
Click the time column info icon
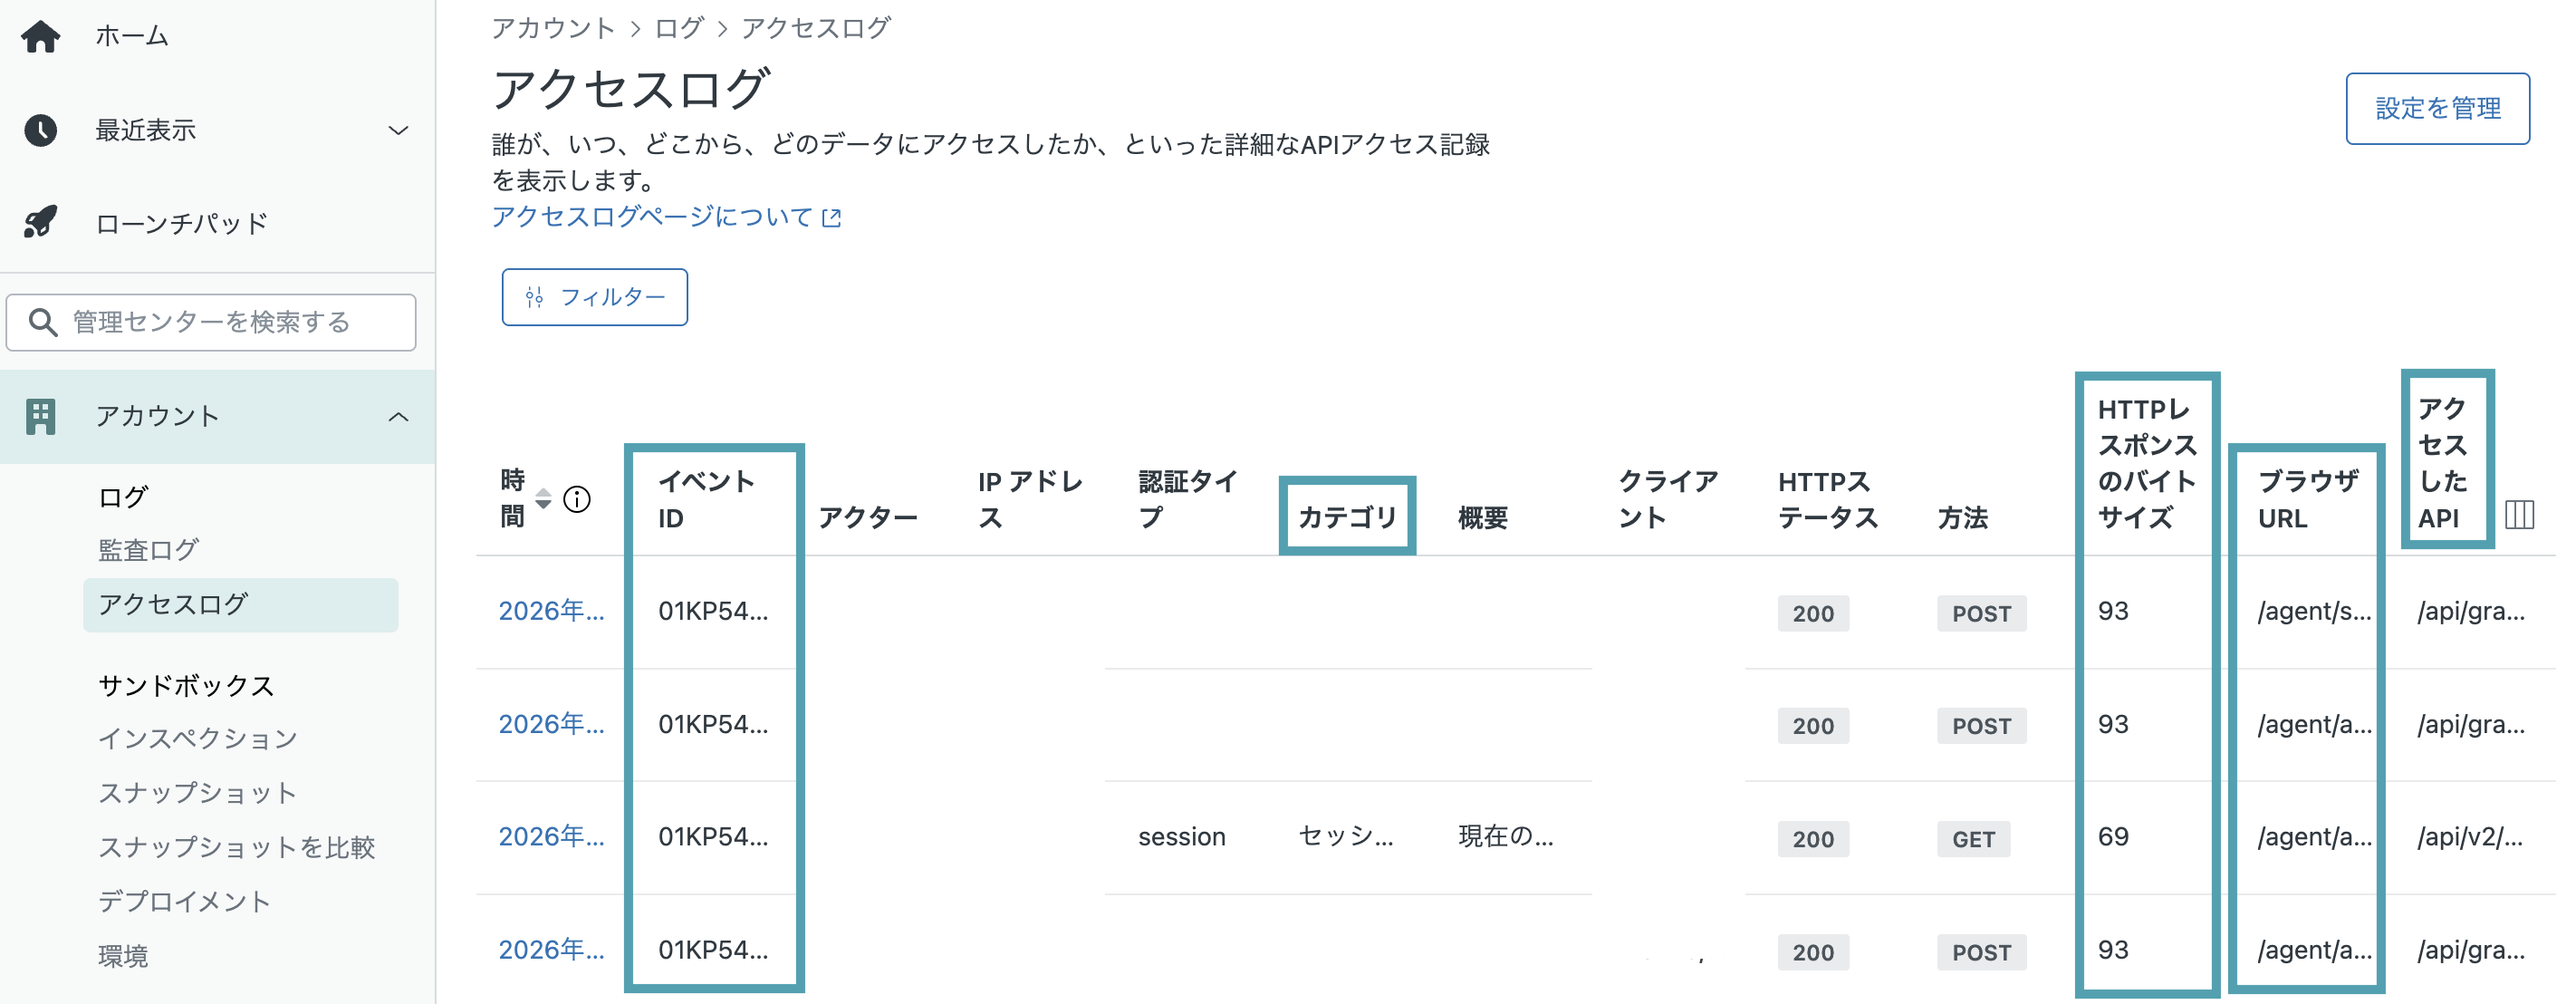tap(577, 499)
